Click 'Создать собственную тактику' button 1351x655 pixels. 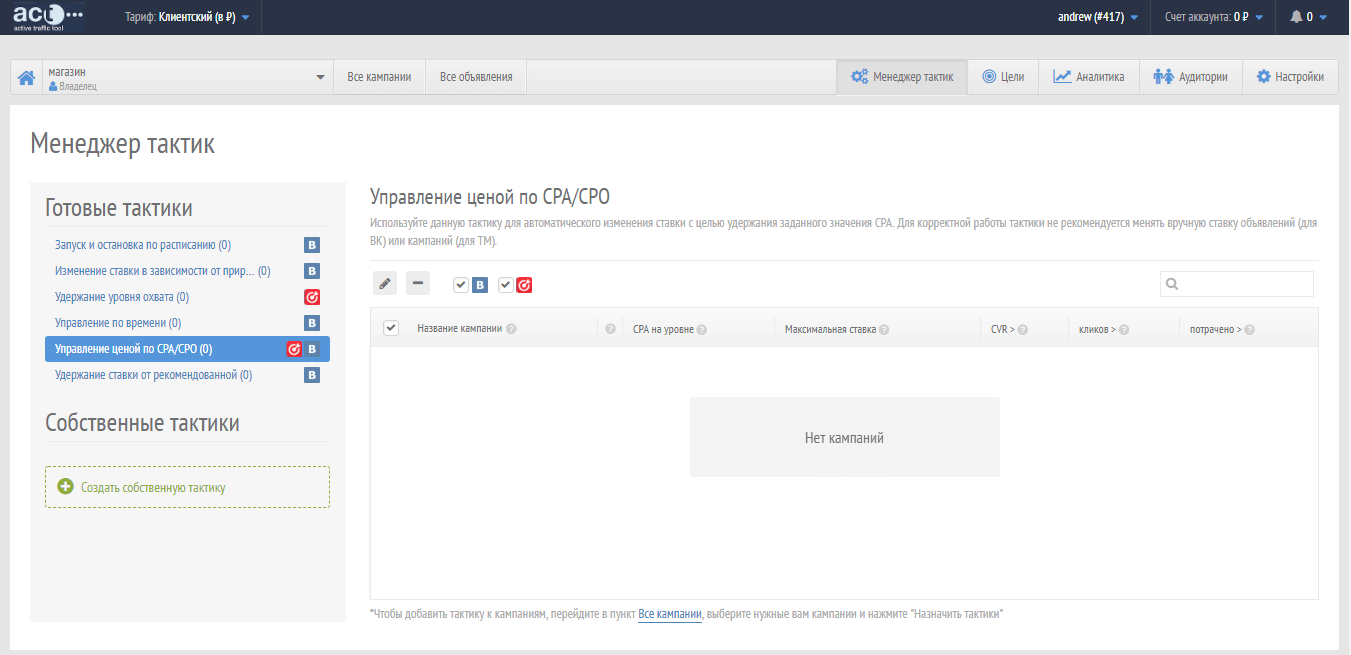pyautogui.click(x=153, y=488)
